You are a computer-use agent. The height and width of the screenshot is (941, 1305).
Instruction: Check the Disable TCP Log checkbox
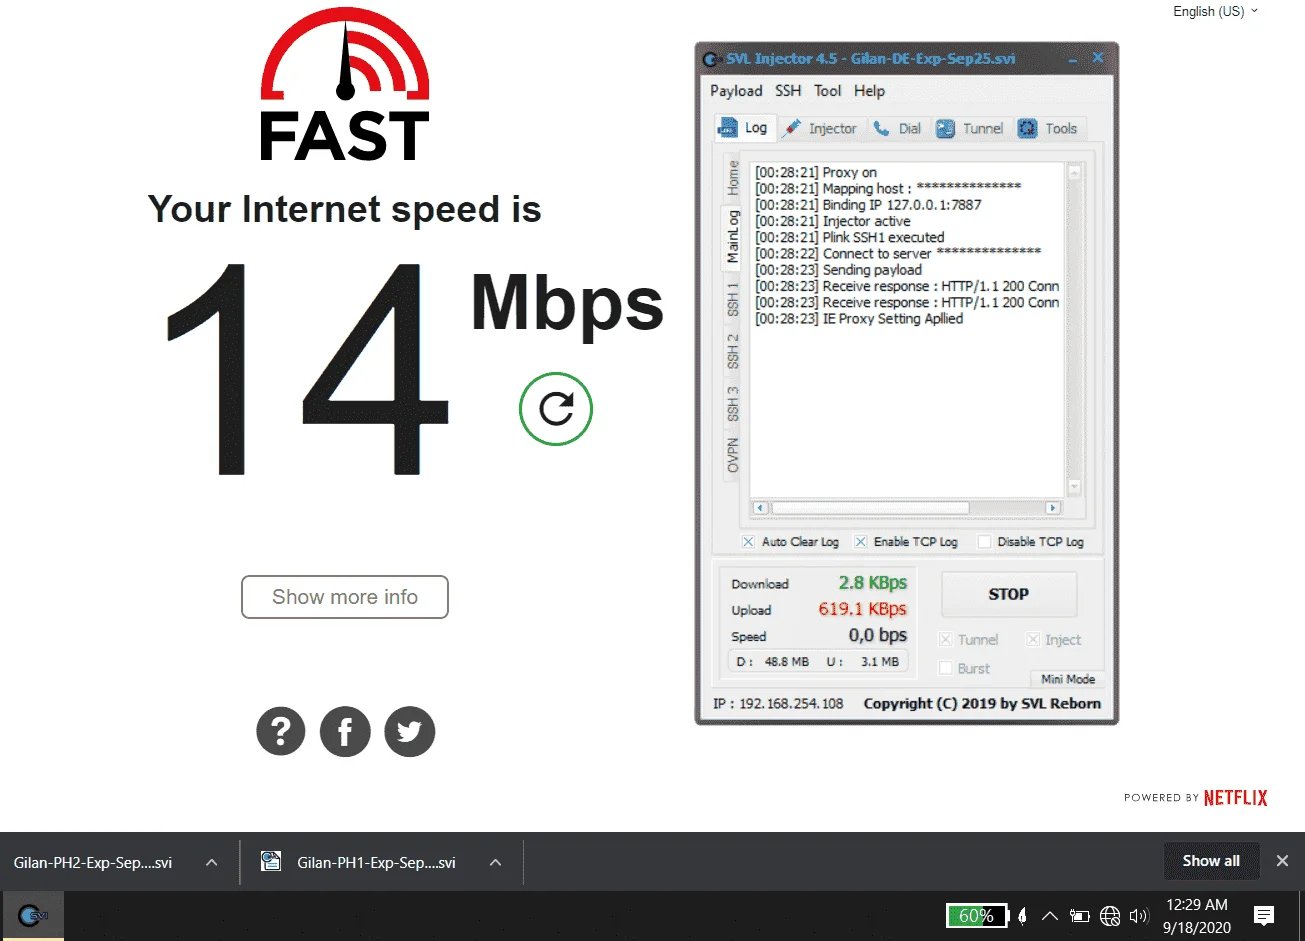click(x=984, y=542)
